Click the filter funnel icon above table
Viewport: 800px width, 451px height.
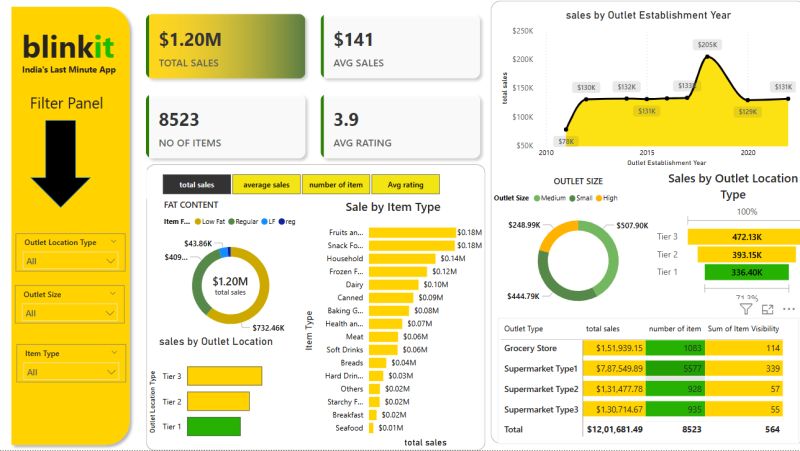click(746, 309)
